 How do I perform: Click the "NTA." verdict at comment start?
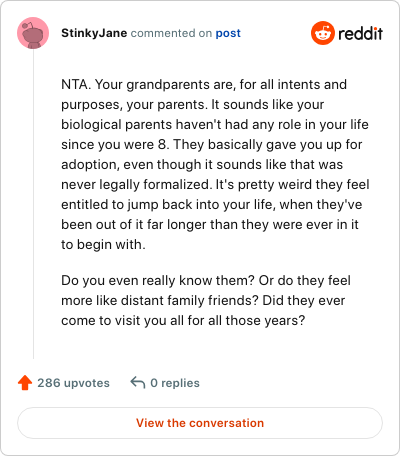[x=76, y=84]
